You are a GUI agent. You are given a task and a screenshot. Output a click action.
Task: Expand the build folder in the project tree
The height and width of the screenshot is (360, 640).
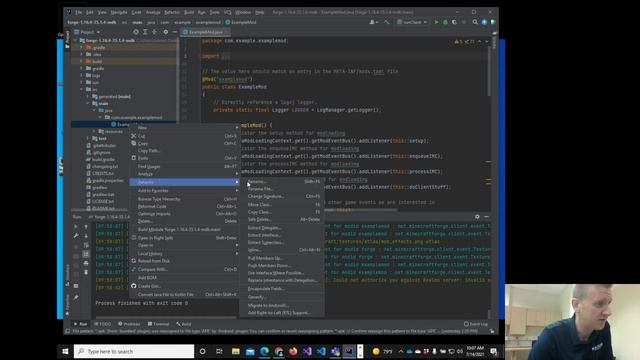(x=82, y=62)
